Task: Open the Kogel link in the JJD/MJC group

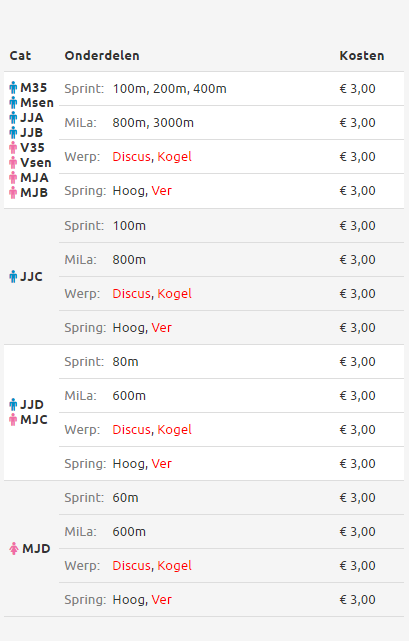Action: pos(174,430)
